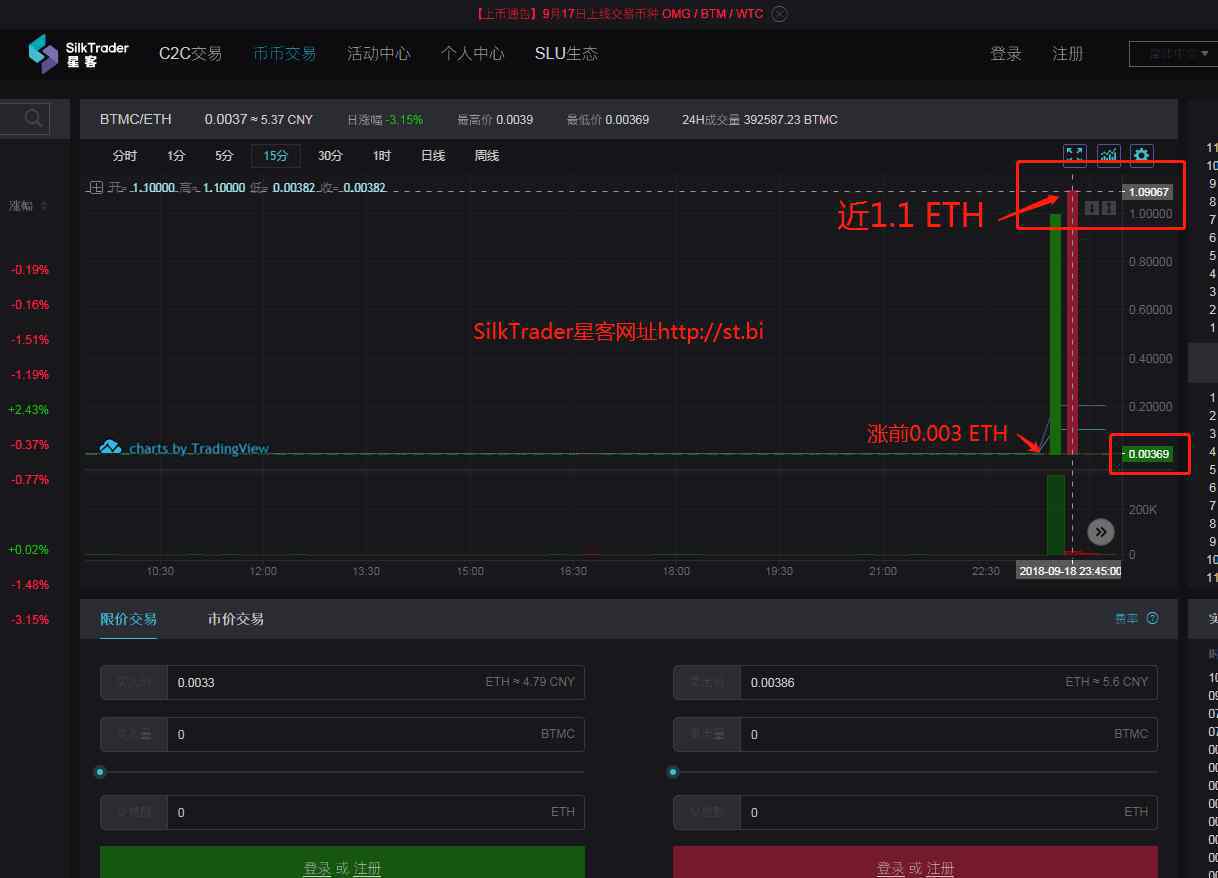Switch chart to 日线 interval

point(433,156)
